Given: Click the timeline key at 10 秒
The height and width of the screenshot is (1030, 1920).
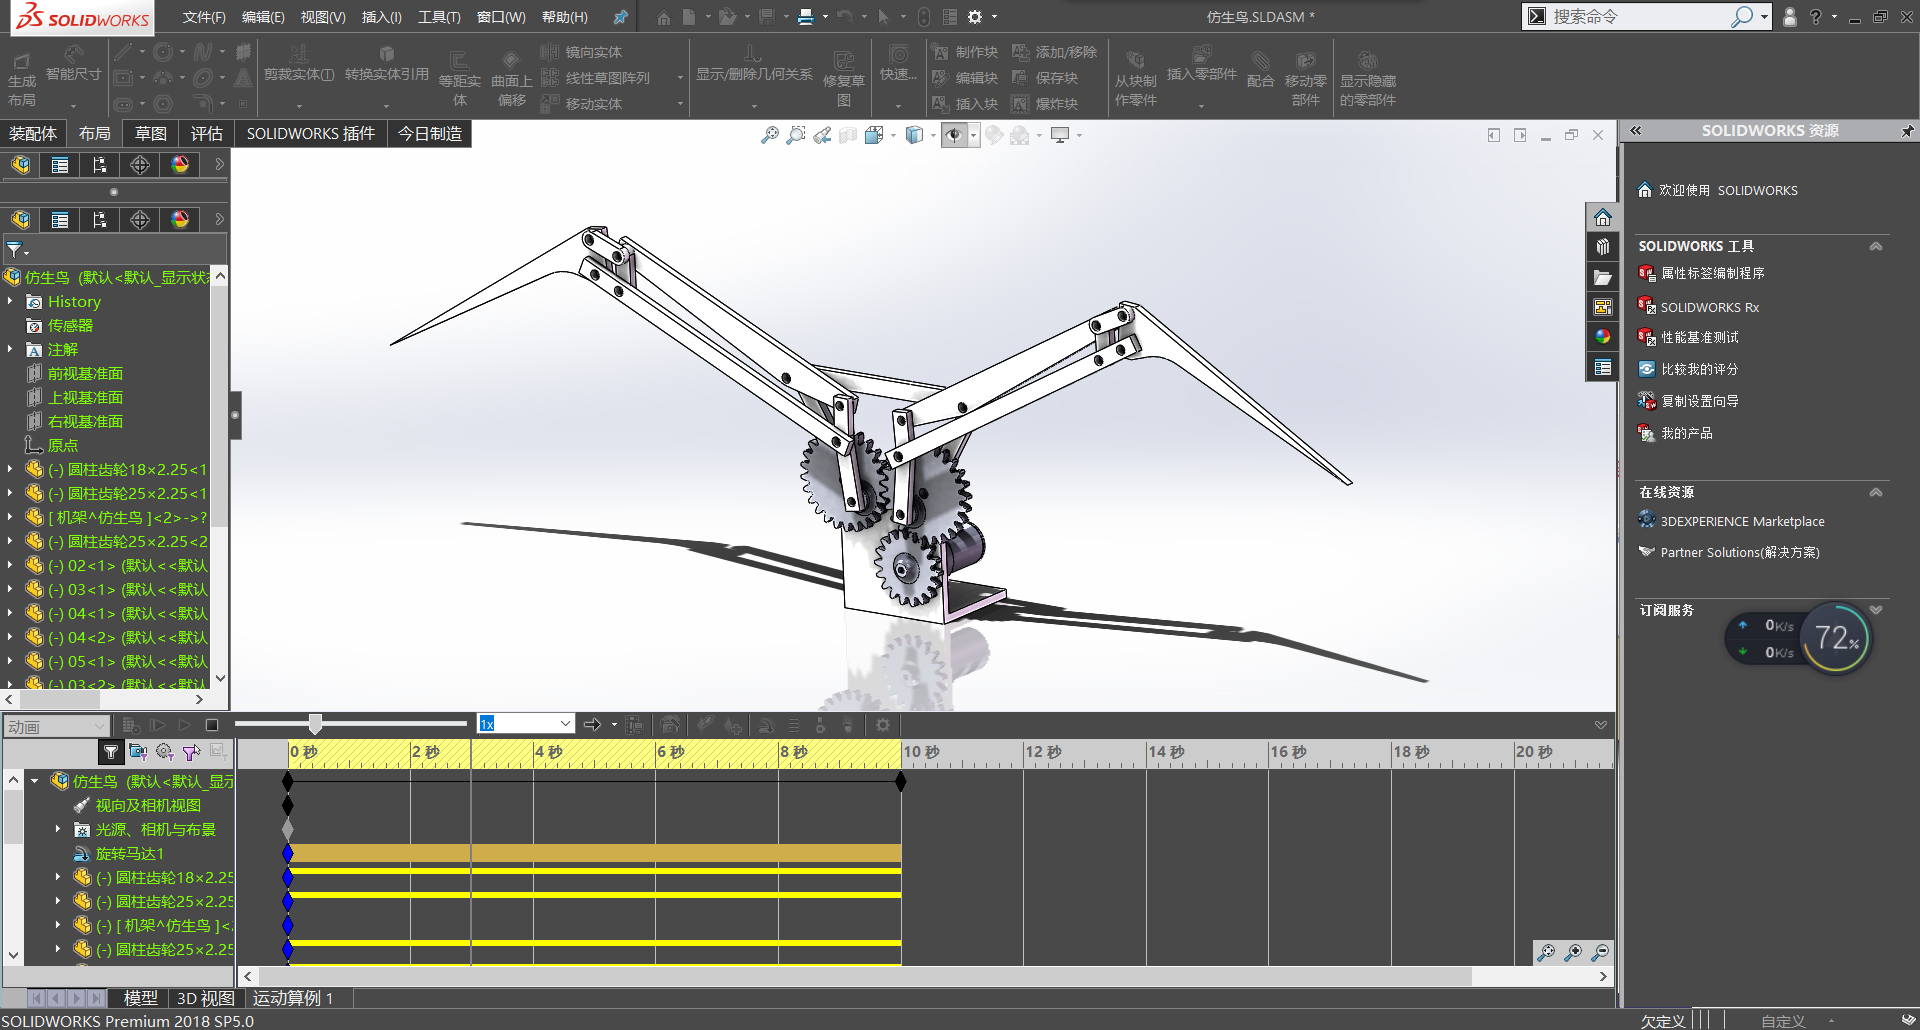Looking at the screenshot, I should (901, 781).
